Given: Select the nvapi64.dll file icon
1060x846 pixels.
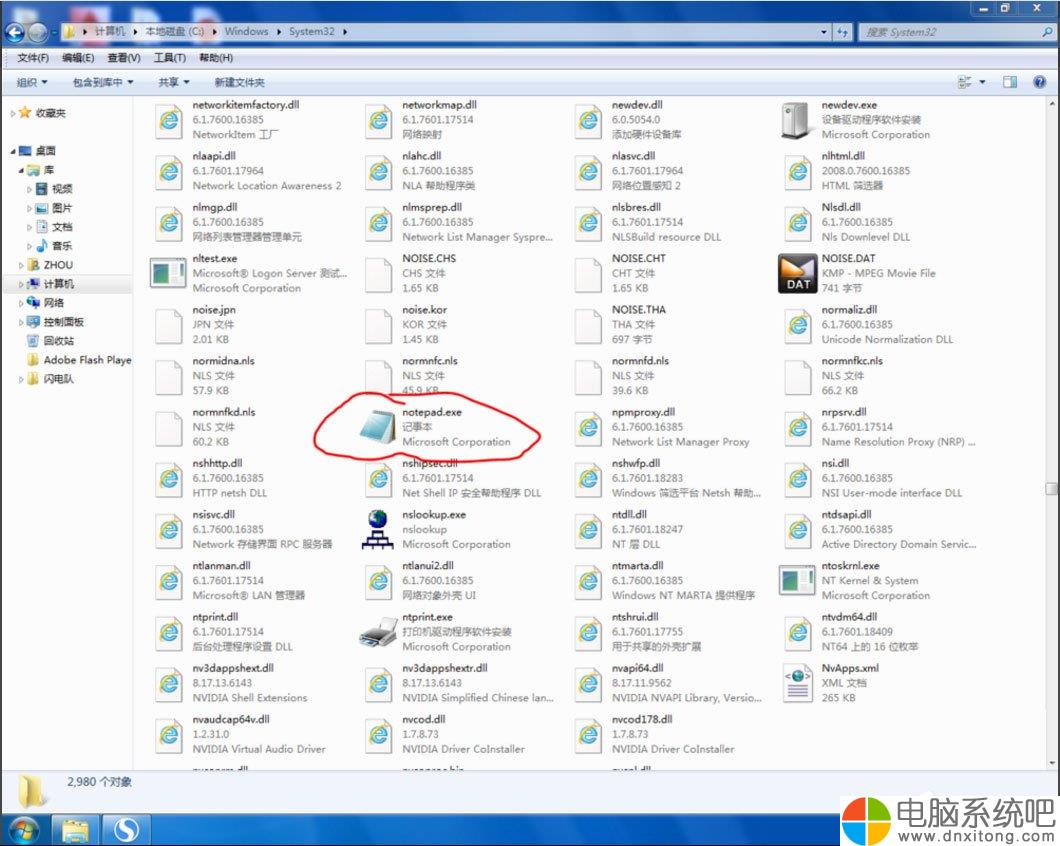Looking at the screenshot, I should click(x=588, y=683).
